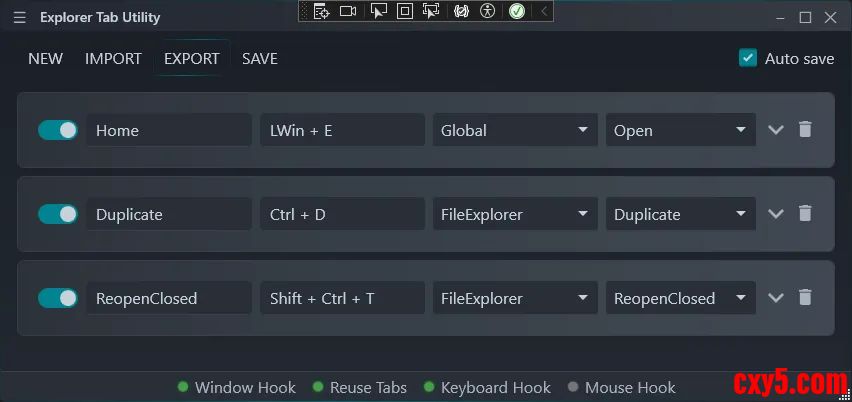Viewport: 852px width, 402px height.
Task: Click the Ctrl + D hotkey field
Action: [342, 214]
